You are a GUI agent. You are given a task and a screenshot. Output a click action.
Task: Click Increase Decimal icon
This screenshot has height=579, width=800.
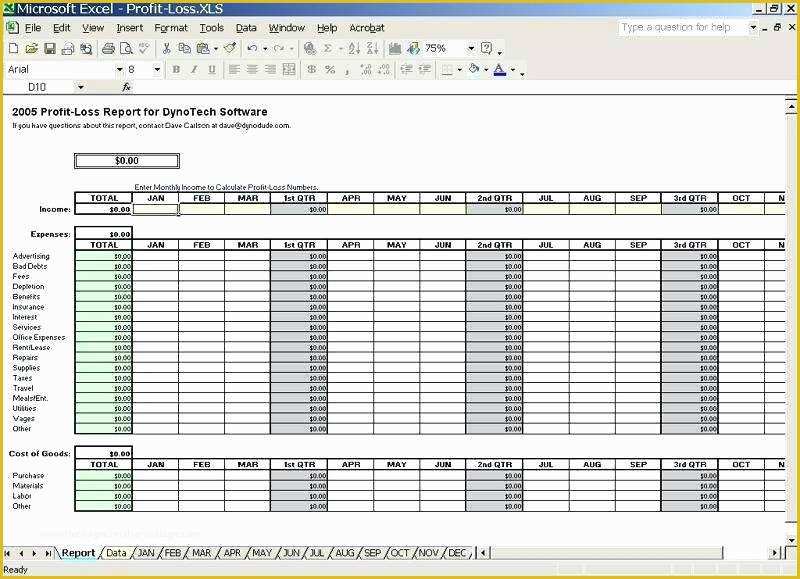tap(366, 70)
